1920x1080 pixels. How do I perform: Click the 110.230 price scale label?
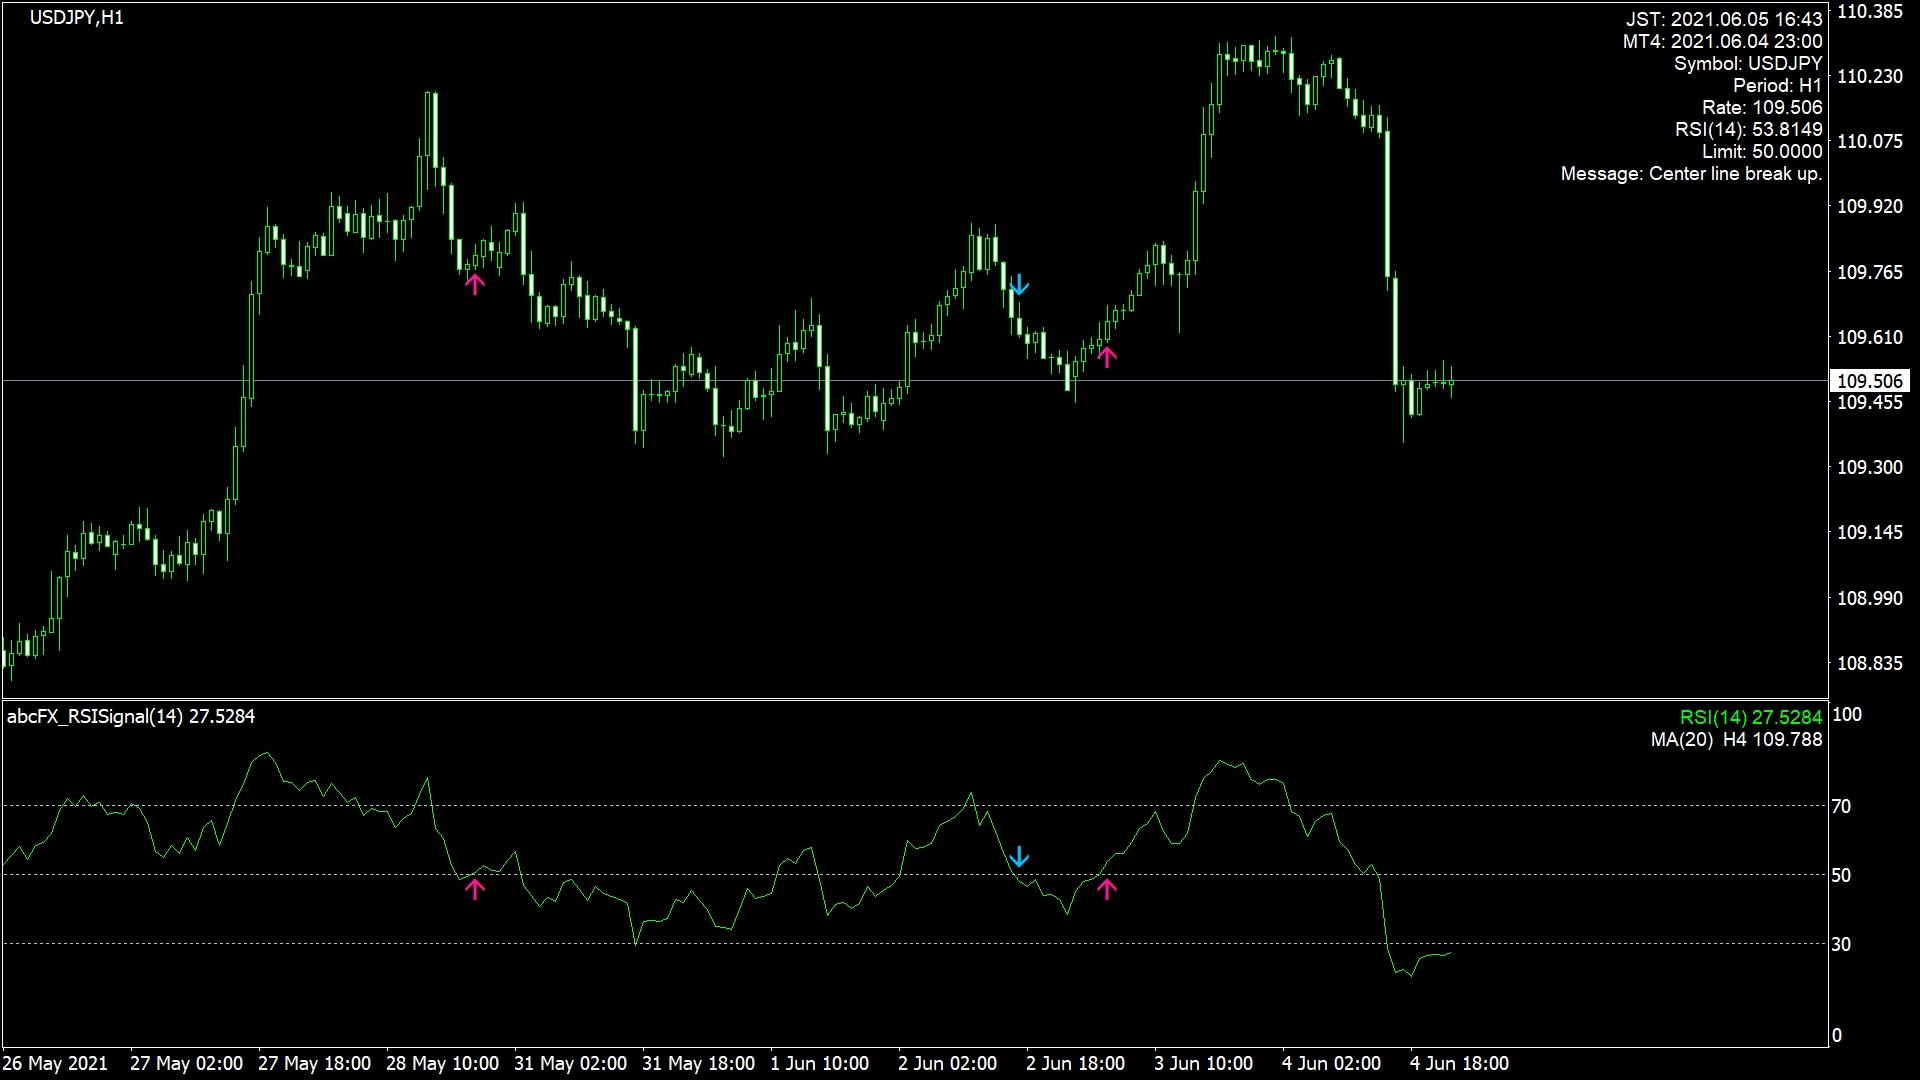click(x=1869, y=76)
